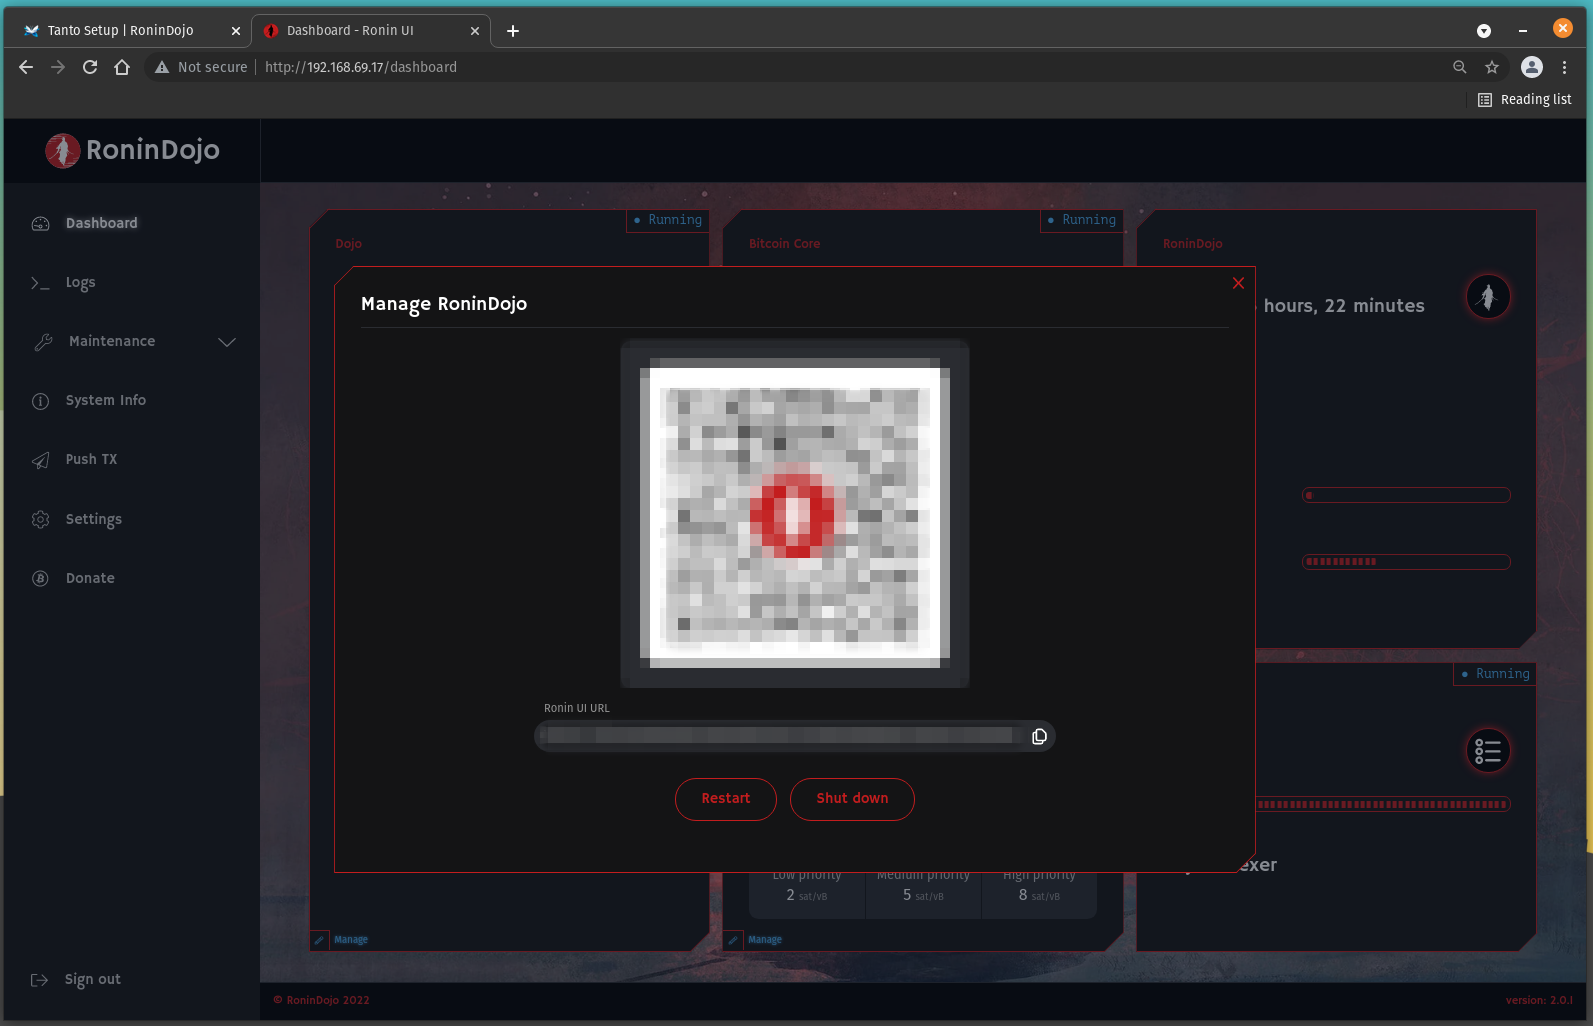Click the Dojo Manage pencil icon
This screenshot has width=1593, height=1026.
319,940
